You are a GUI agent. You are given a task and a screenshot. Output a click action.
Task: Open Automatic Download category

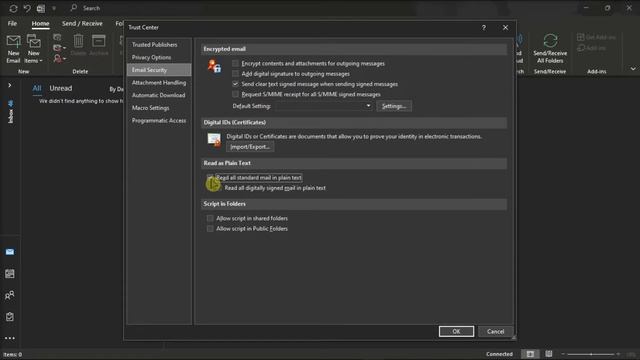(159, 95)
